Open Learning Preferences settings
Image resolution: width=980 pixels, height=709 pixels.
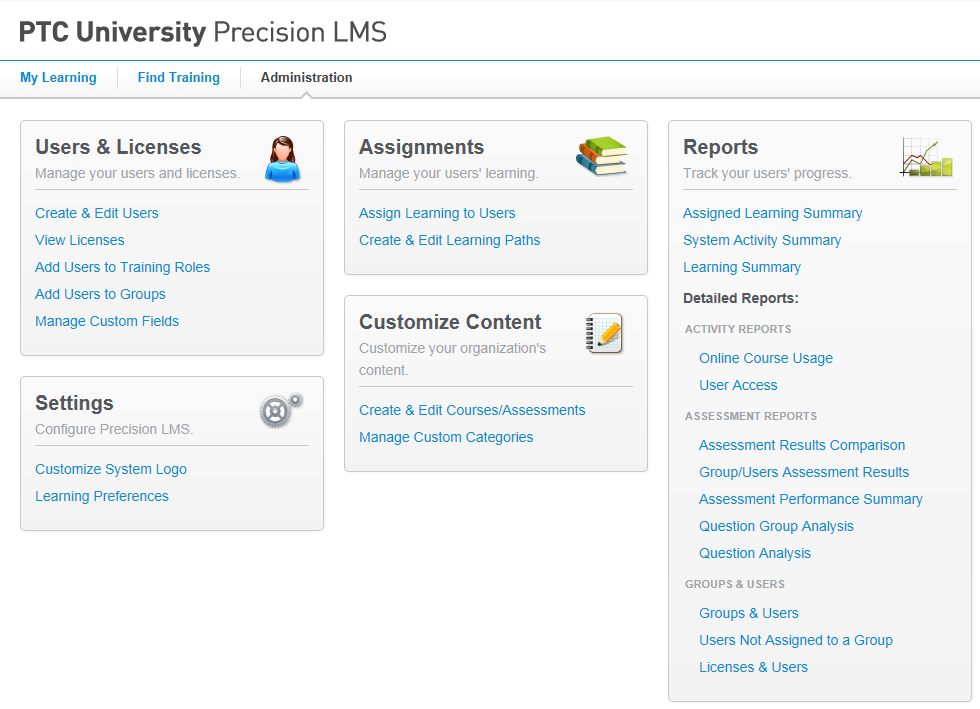point(101,496)
